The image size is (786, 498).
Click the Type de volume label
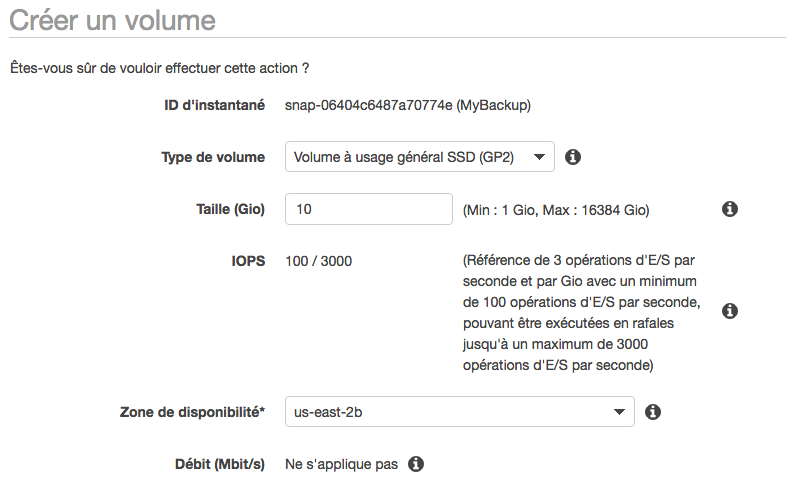pyautogui.click(x=213, y=157)
